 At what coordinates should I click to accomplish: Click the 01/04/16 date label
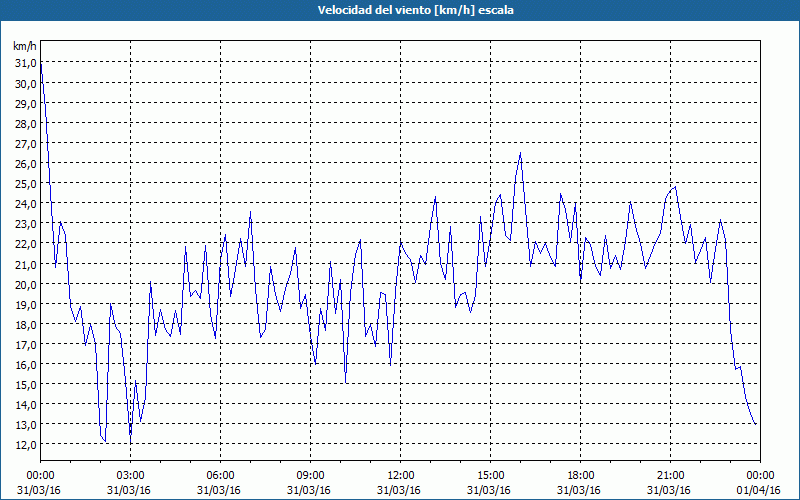[x=759, y=490]
